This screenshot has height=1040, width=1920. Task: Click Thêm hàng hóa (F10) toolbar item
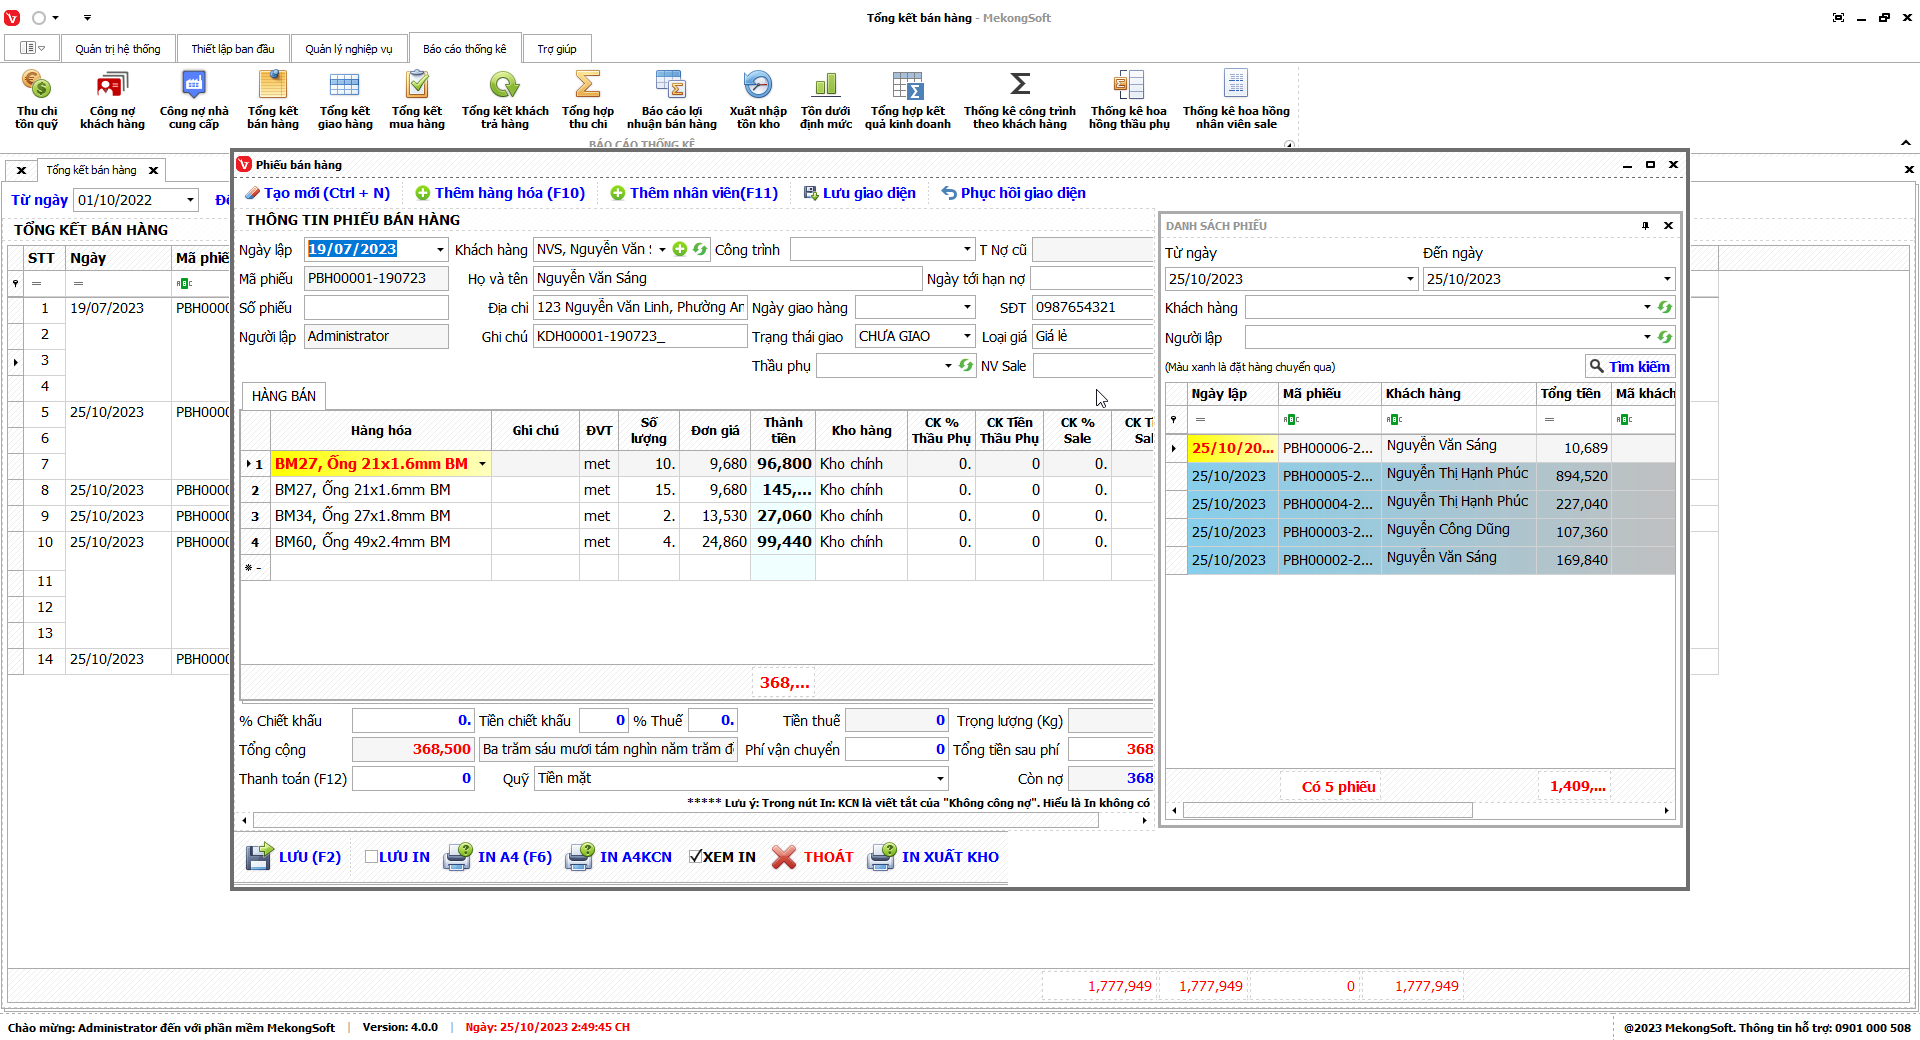pyautogui.click(x=500, y=193)
